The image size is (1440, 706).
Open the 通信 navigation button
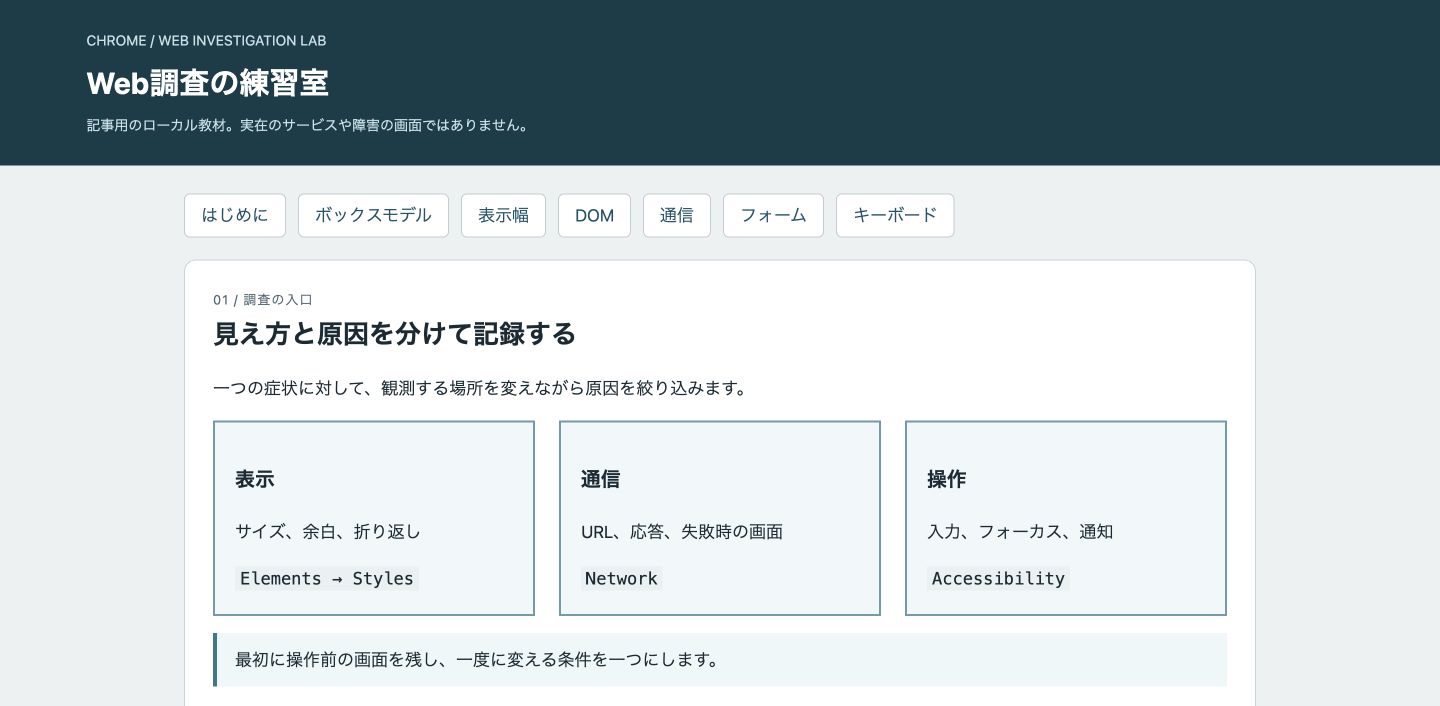tap(677, 215)
